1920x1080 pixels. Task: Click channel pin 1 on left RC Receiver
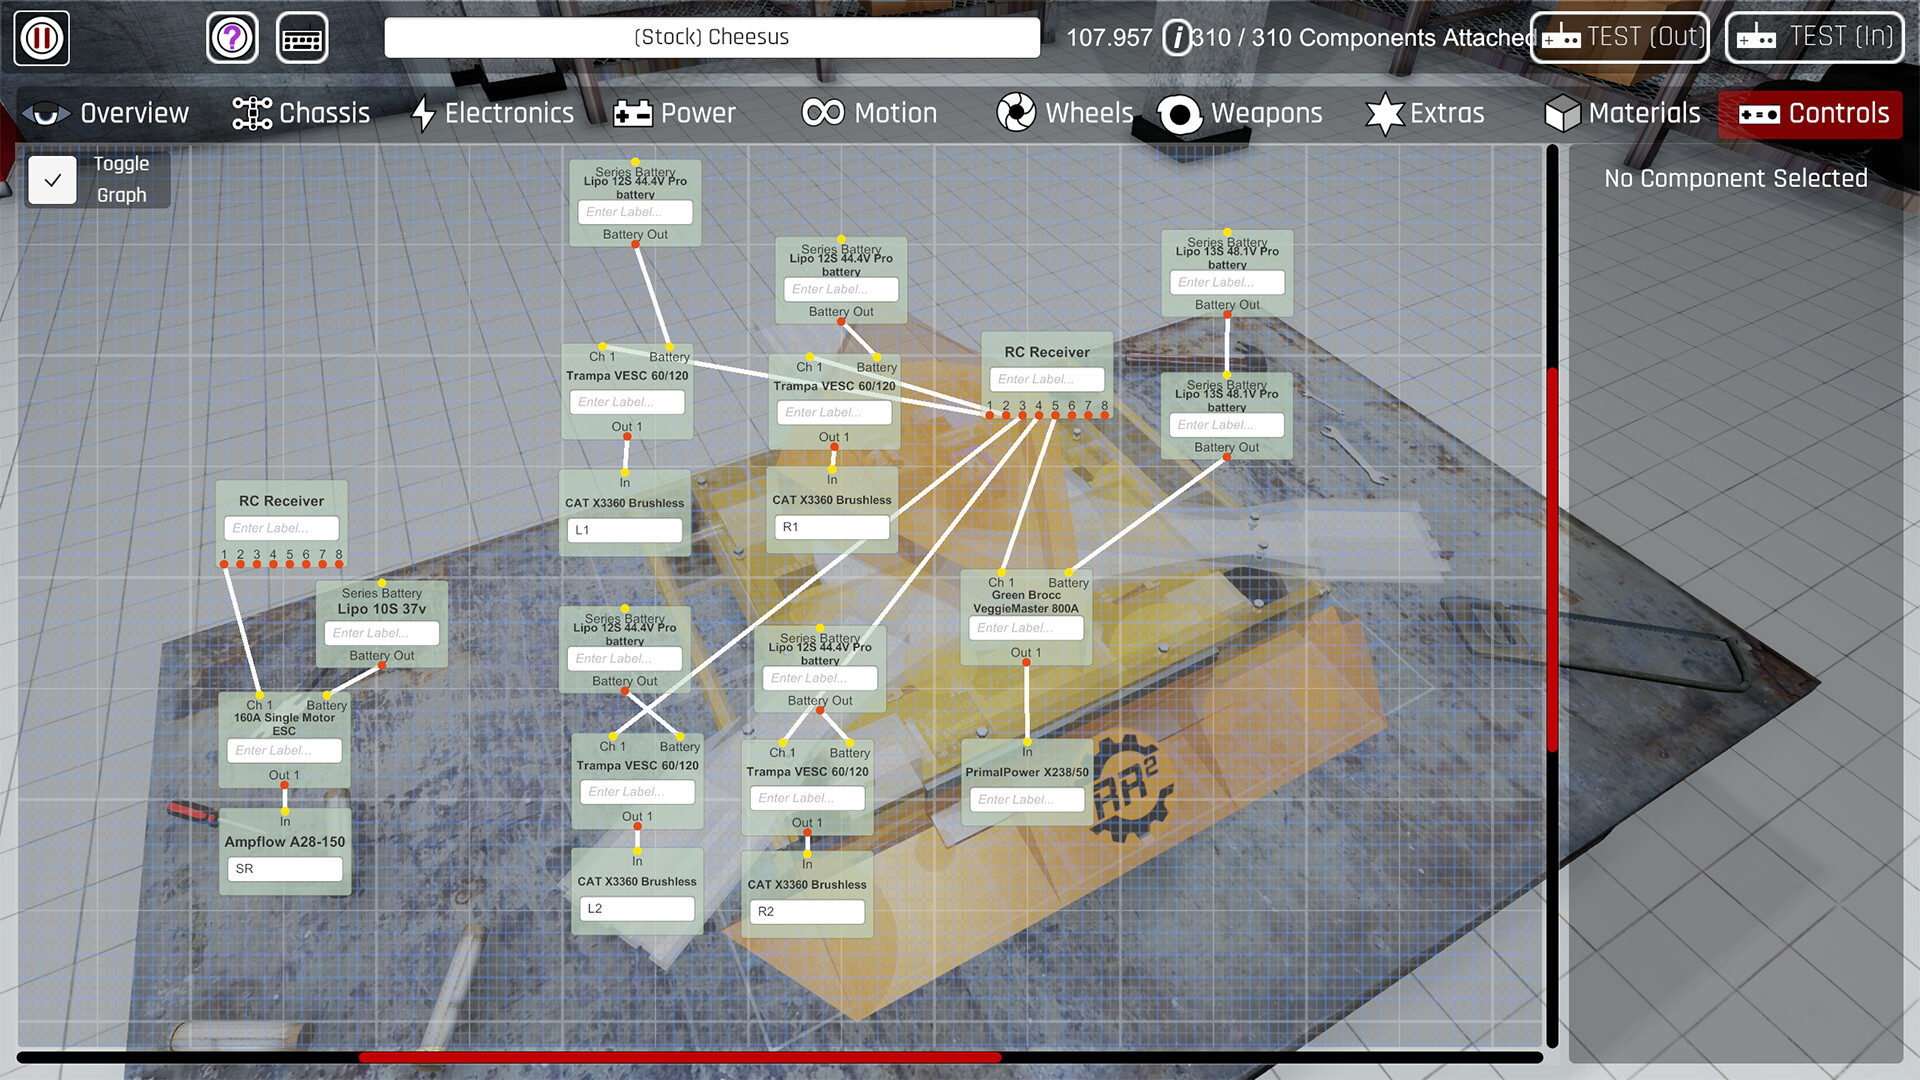[224, 563]
